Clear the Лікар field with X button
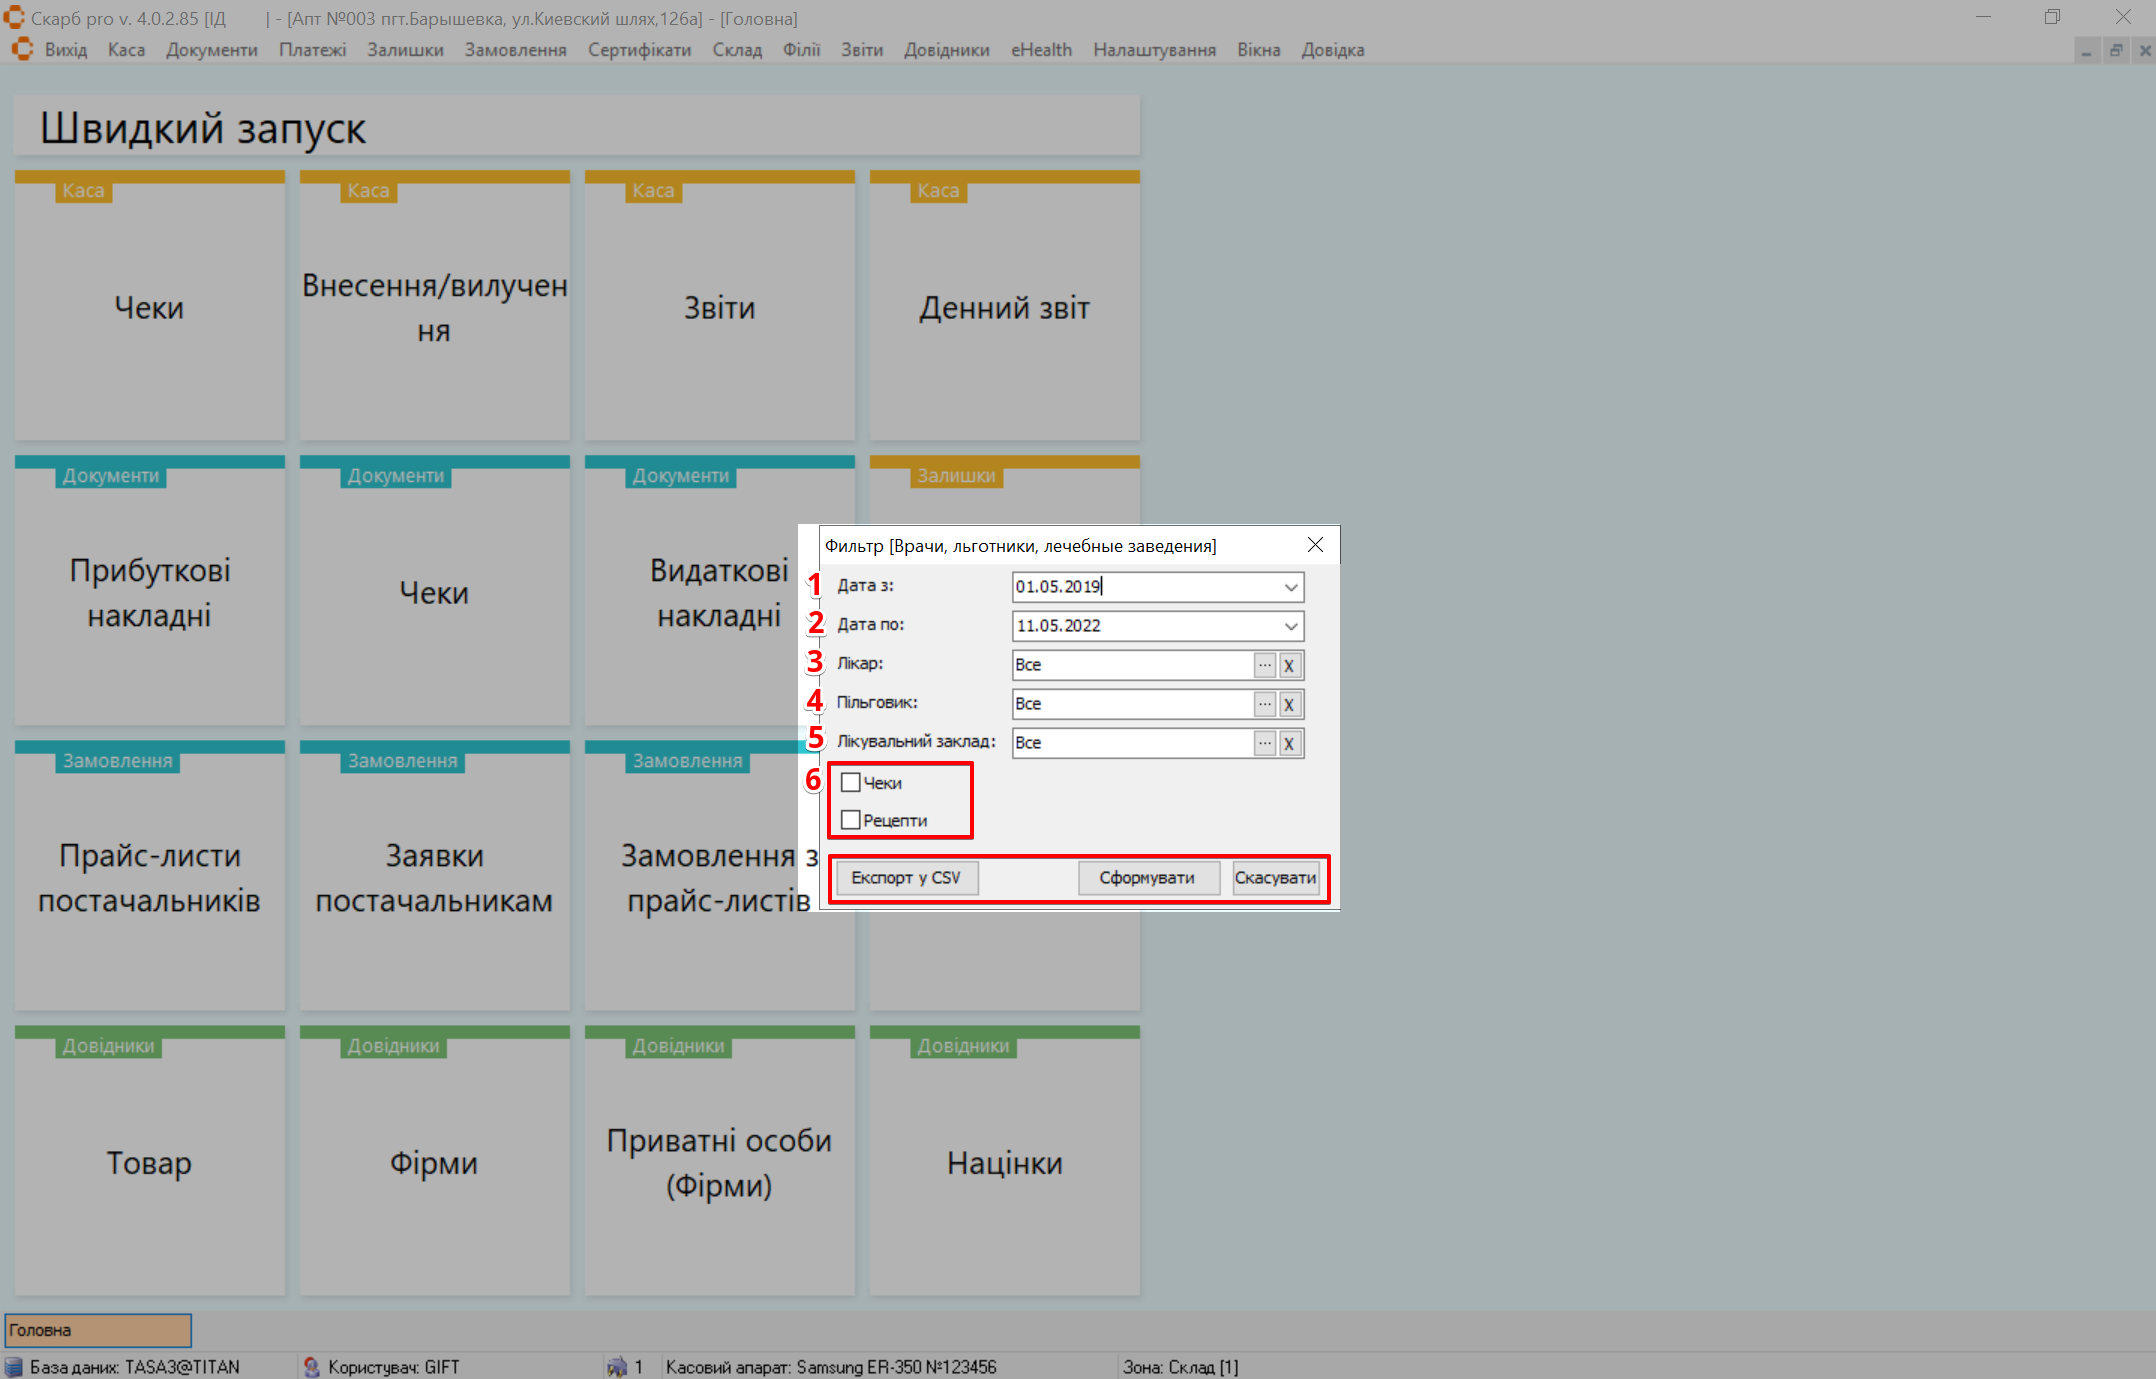The height and width of the screenshot is (1379, 2156). (x=1289, y=665)
